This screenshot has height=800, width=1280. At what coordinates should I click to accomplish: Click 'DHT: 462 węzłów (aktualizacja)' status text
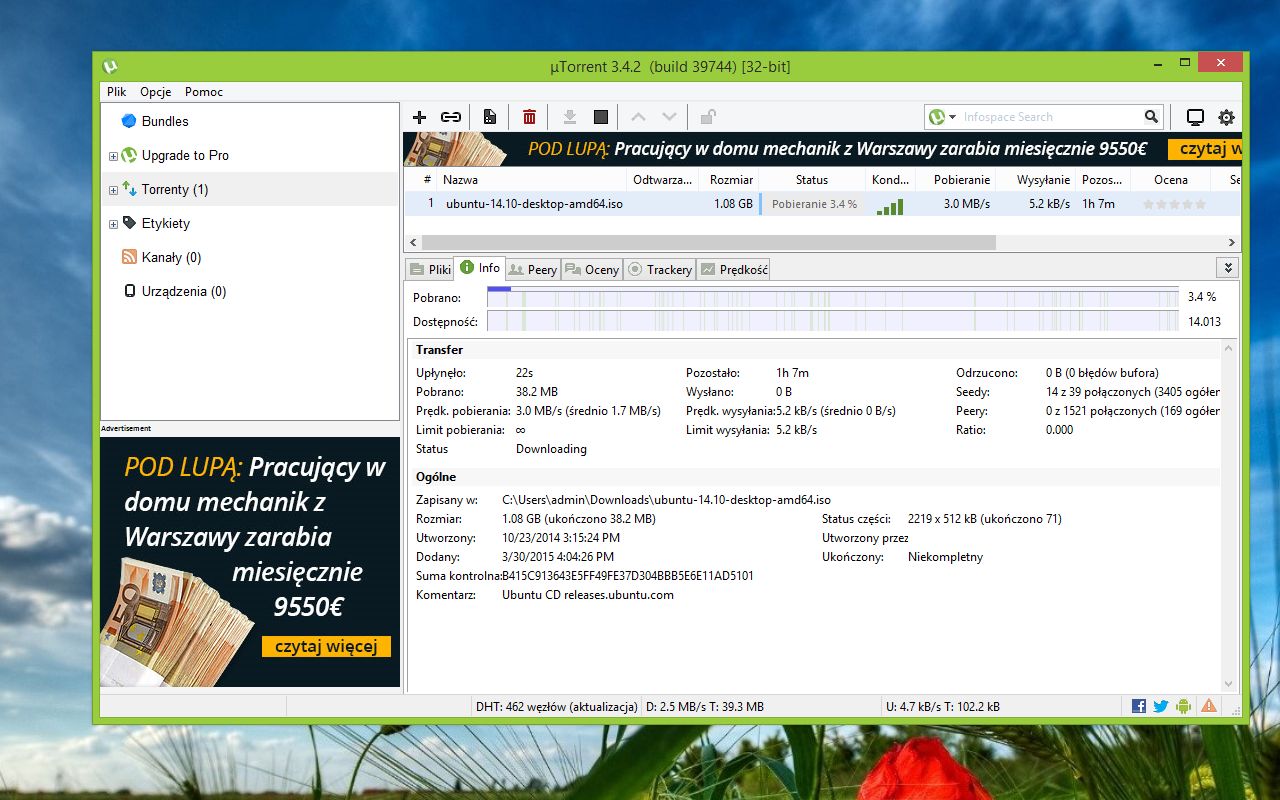556,706
